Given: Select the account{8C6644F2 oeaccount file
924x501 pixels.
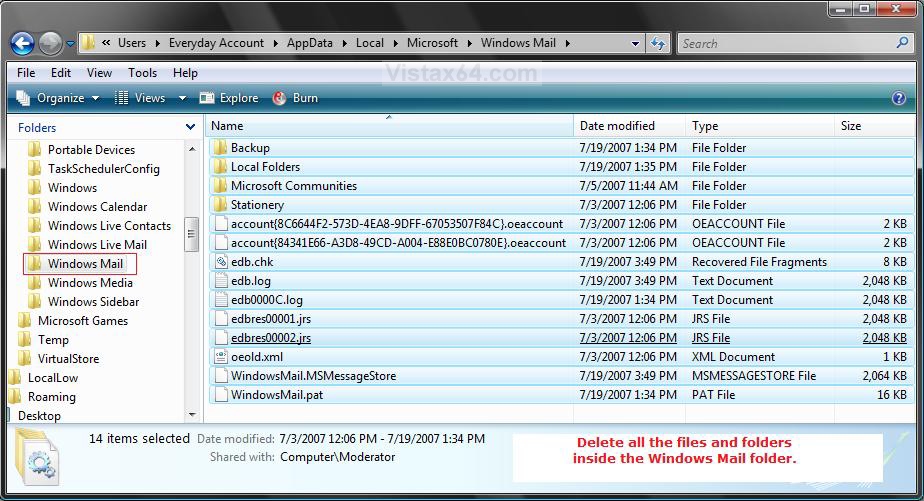Looking at the screenshot, I should [397, 223].
